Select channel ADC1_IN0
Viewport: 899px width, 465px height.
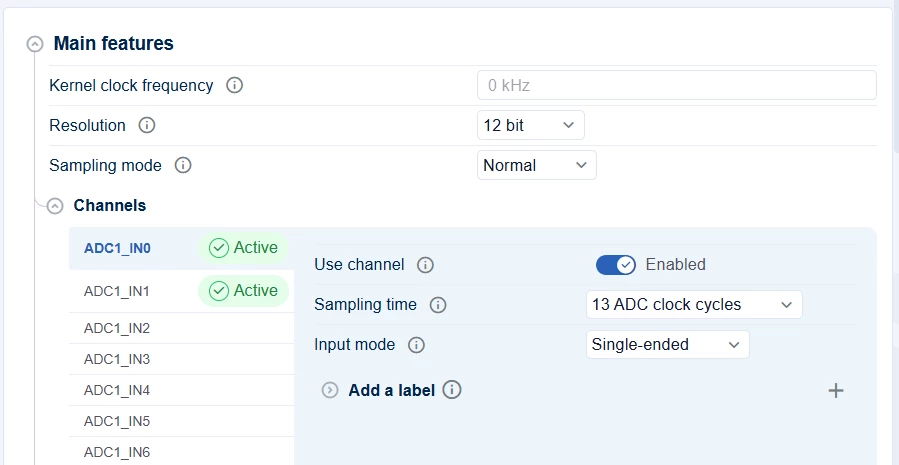181,248
